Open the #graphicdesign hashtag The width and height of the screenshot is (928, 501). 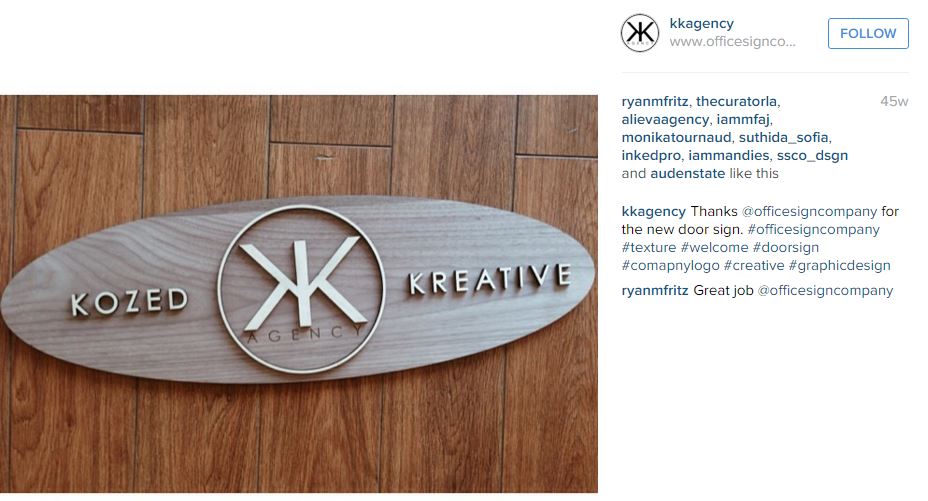(x=839, y=266)
